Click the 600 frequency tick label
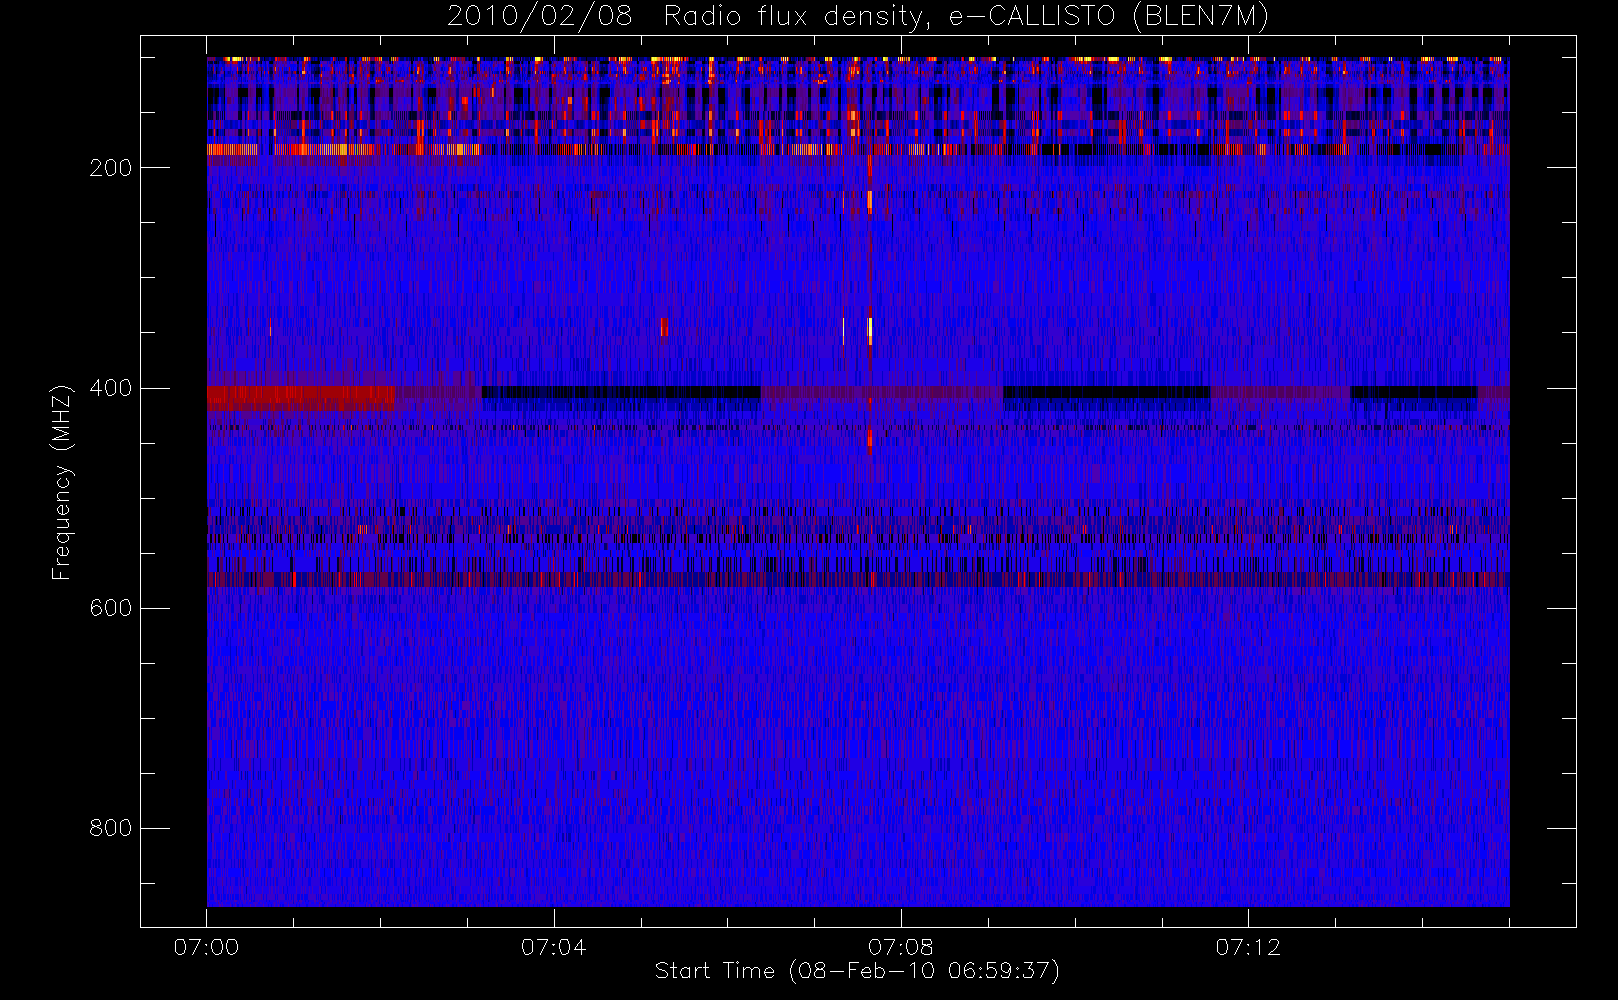The width and height of the screenshot is (1618, 1000). pyautogui.click(x=110, y=608)
